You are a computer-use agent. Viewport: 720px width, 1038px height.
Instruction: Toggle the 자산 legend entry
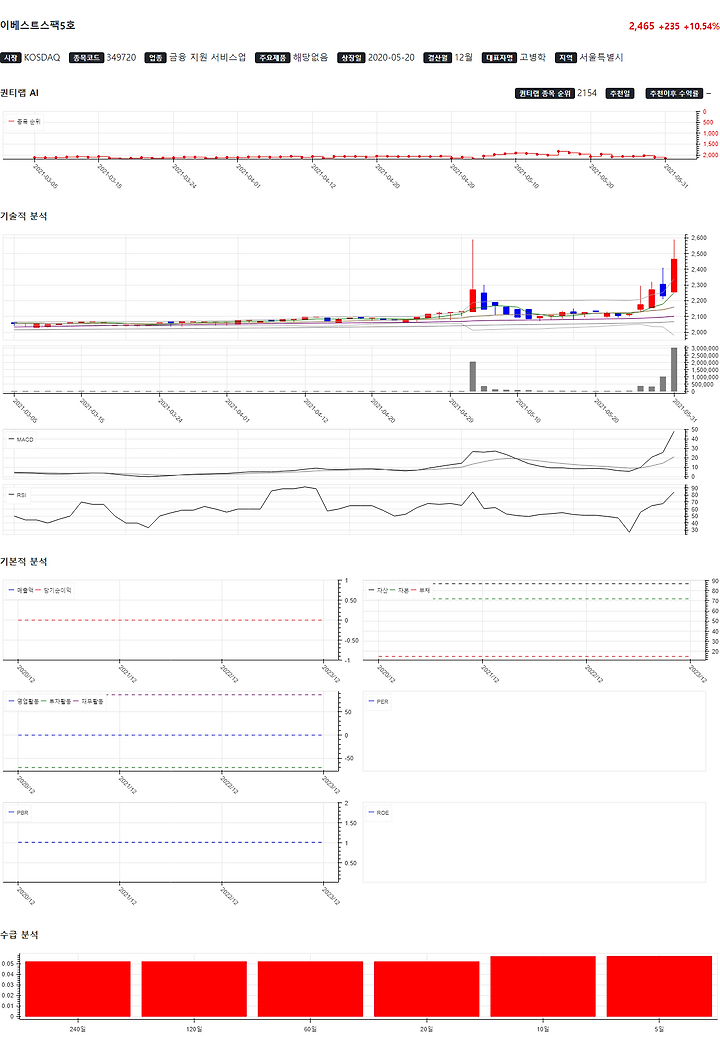[x=379, y=590]
